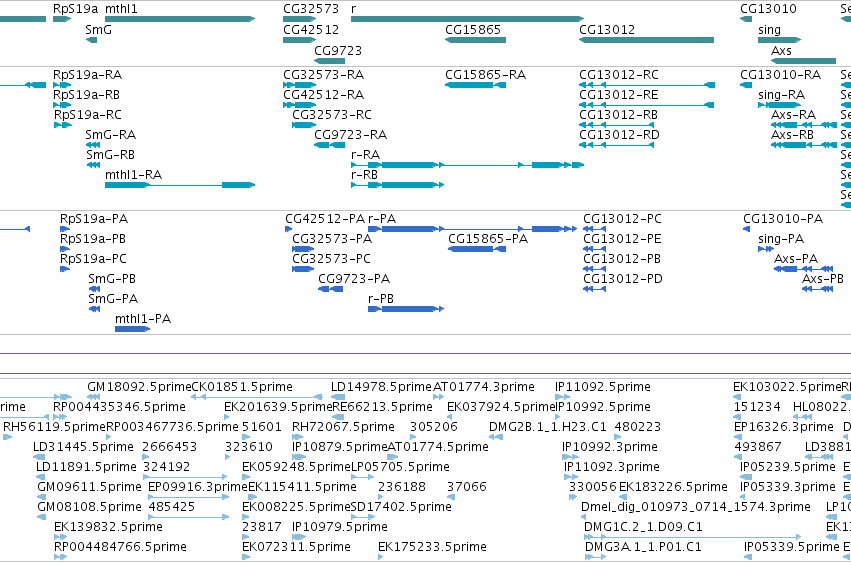Click EST EP09916.3prime
851x562 pixels.
pos(188,497)
